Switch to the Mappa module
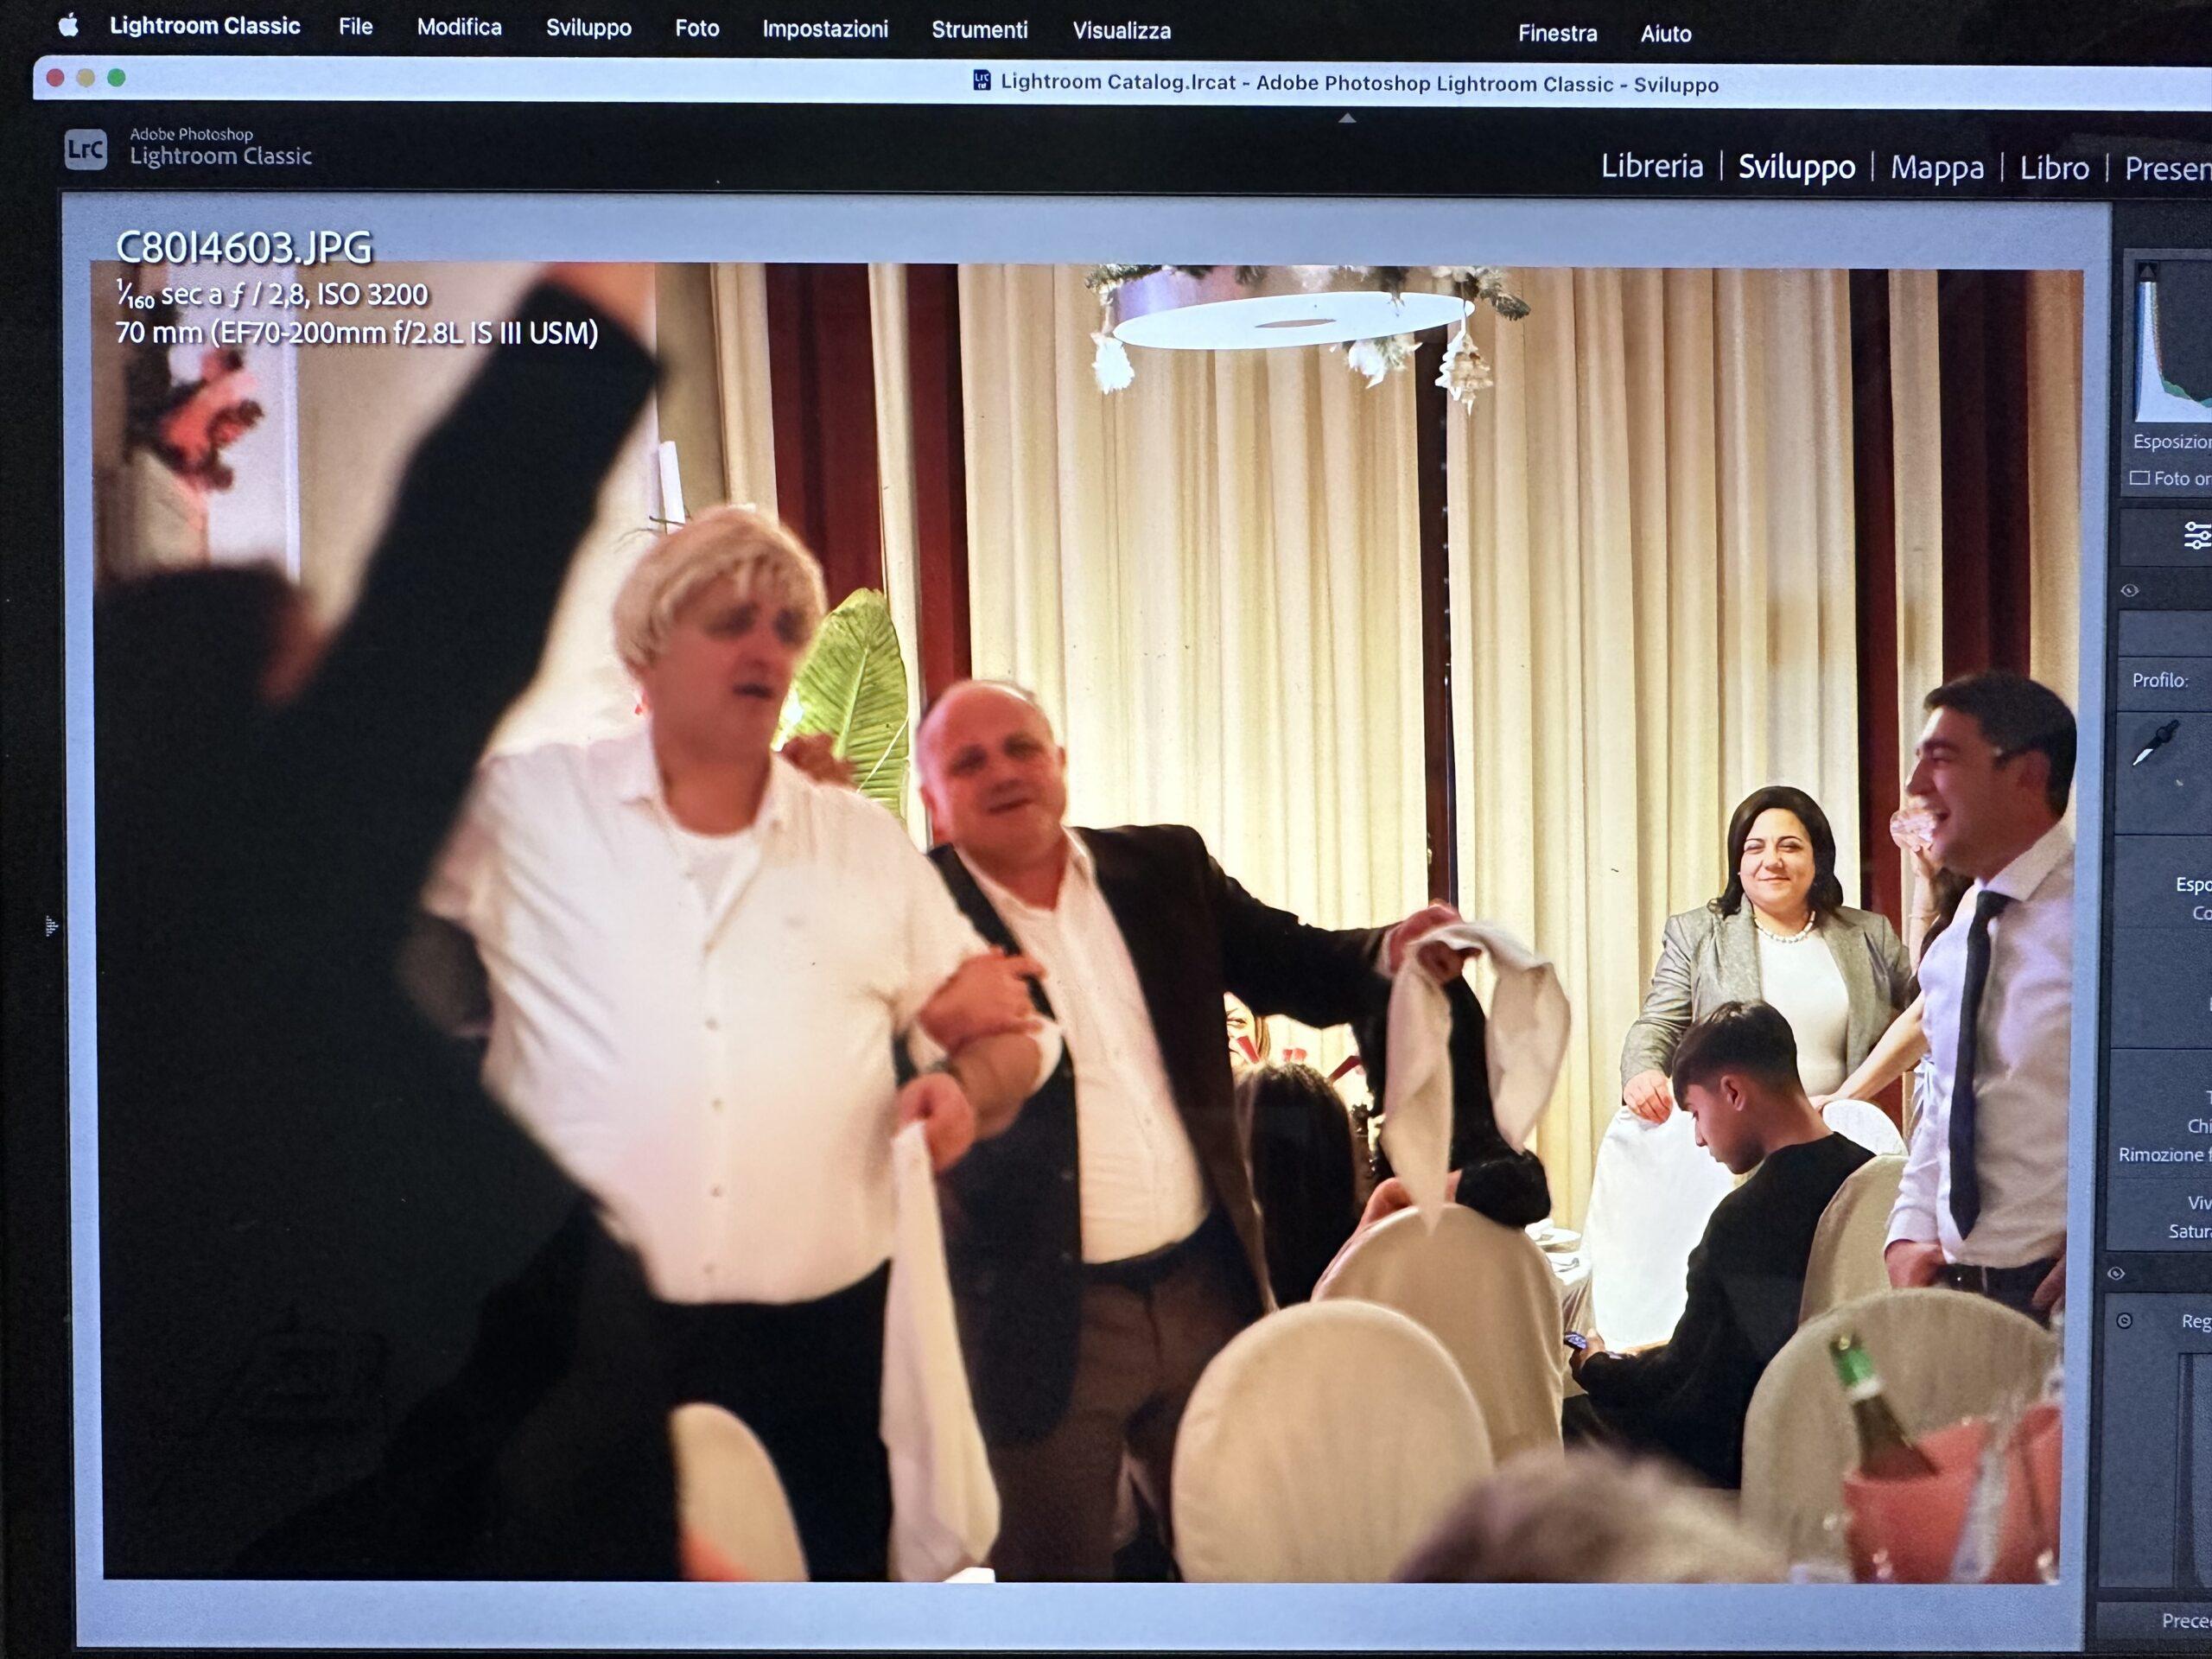 pyautogui.click(x=1936, y=168)
